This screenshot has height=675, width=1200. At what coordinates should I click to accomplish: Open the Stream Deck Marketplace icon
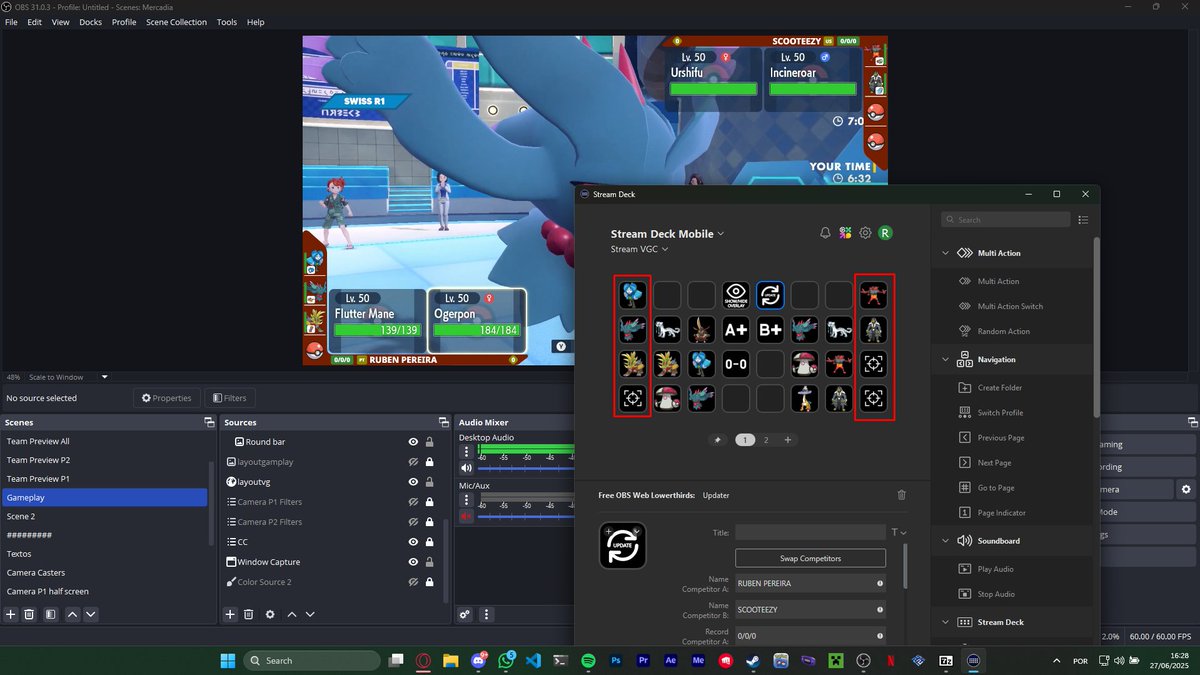tap(845, 233)
